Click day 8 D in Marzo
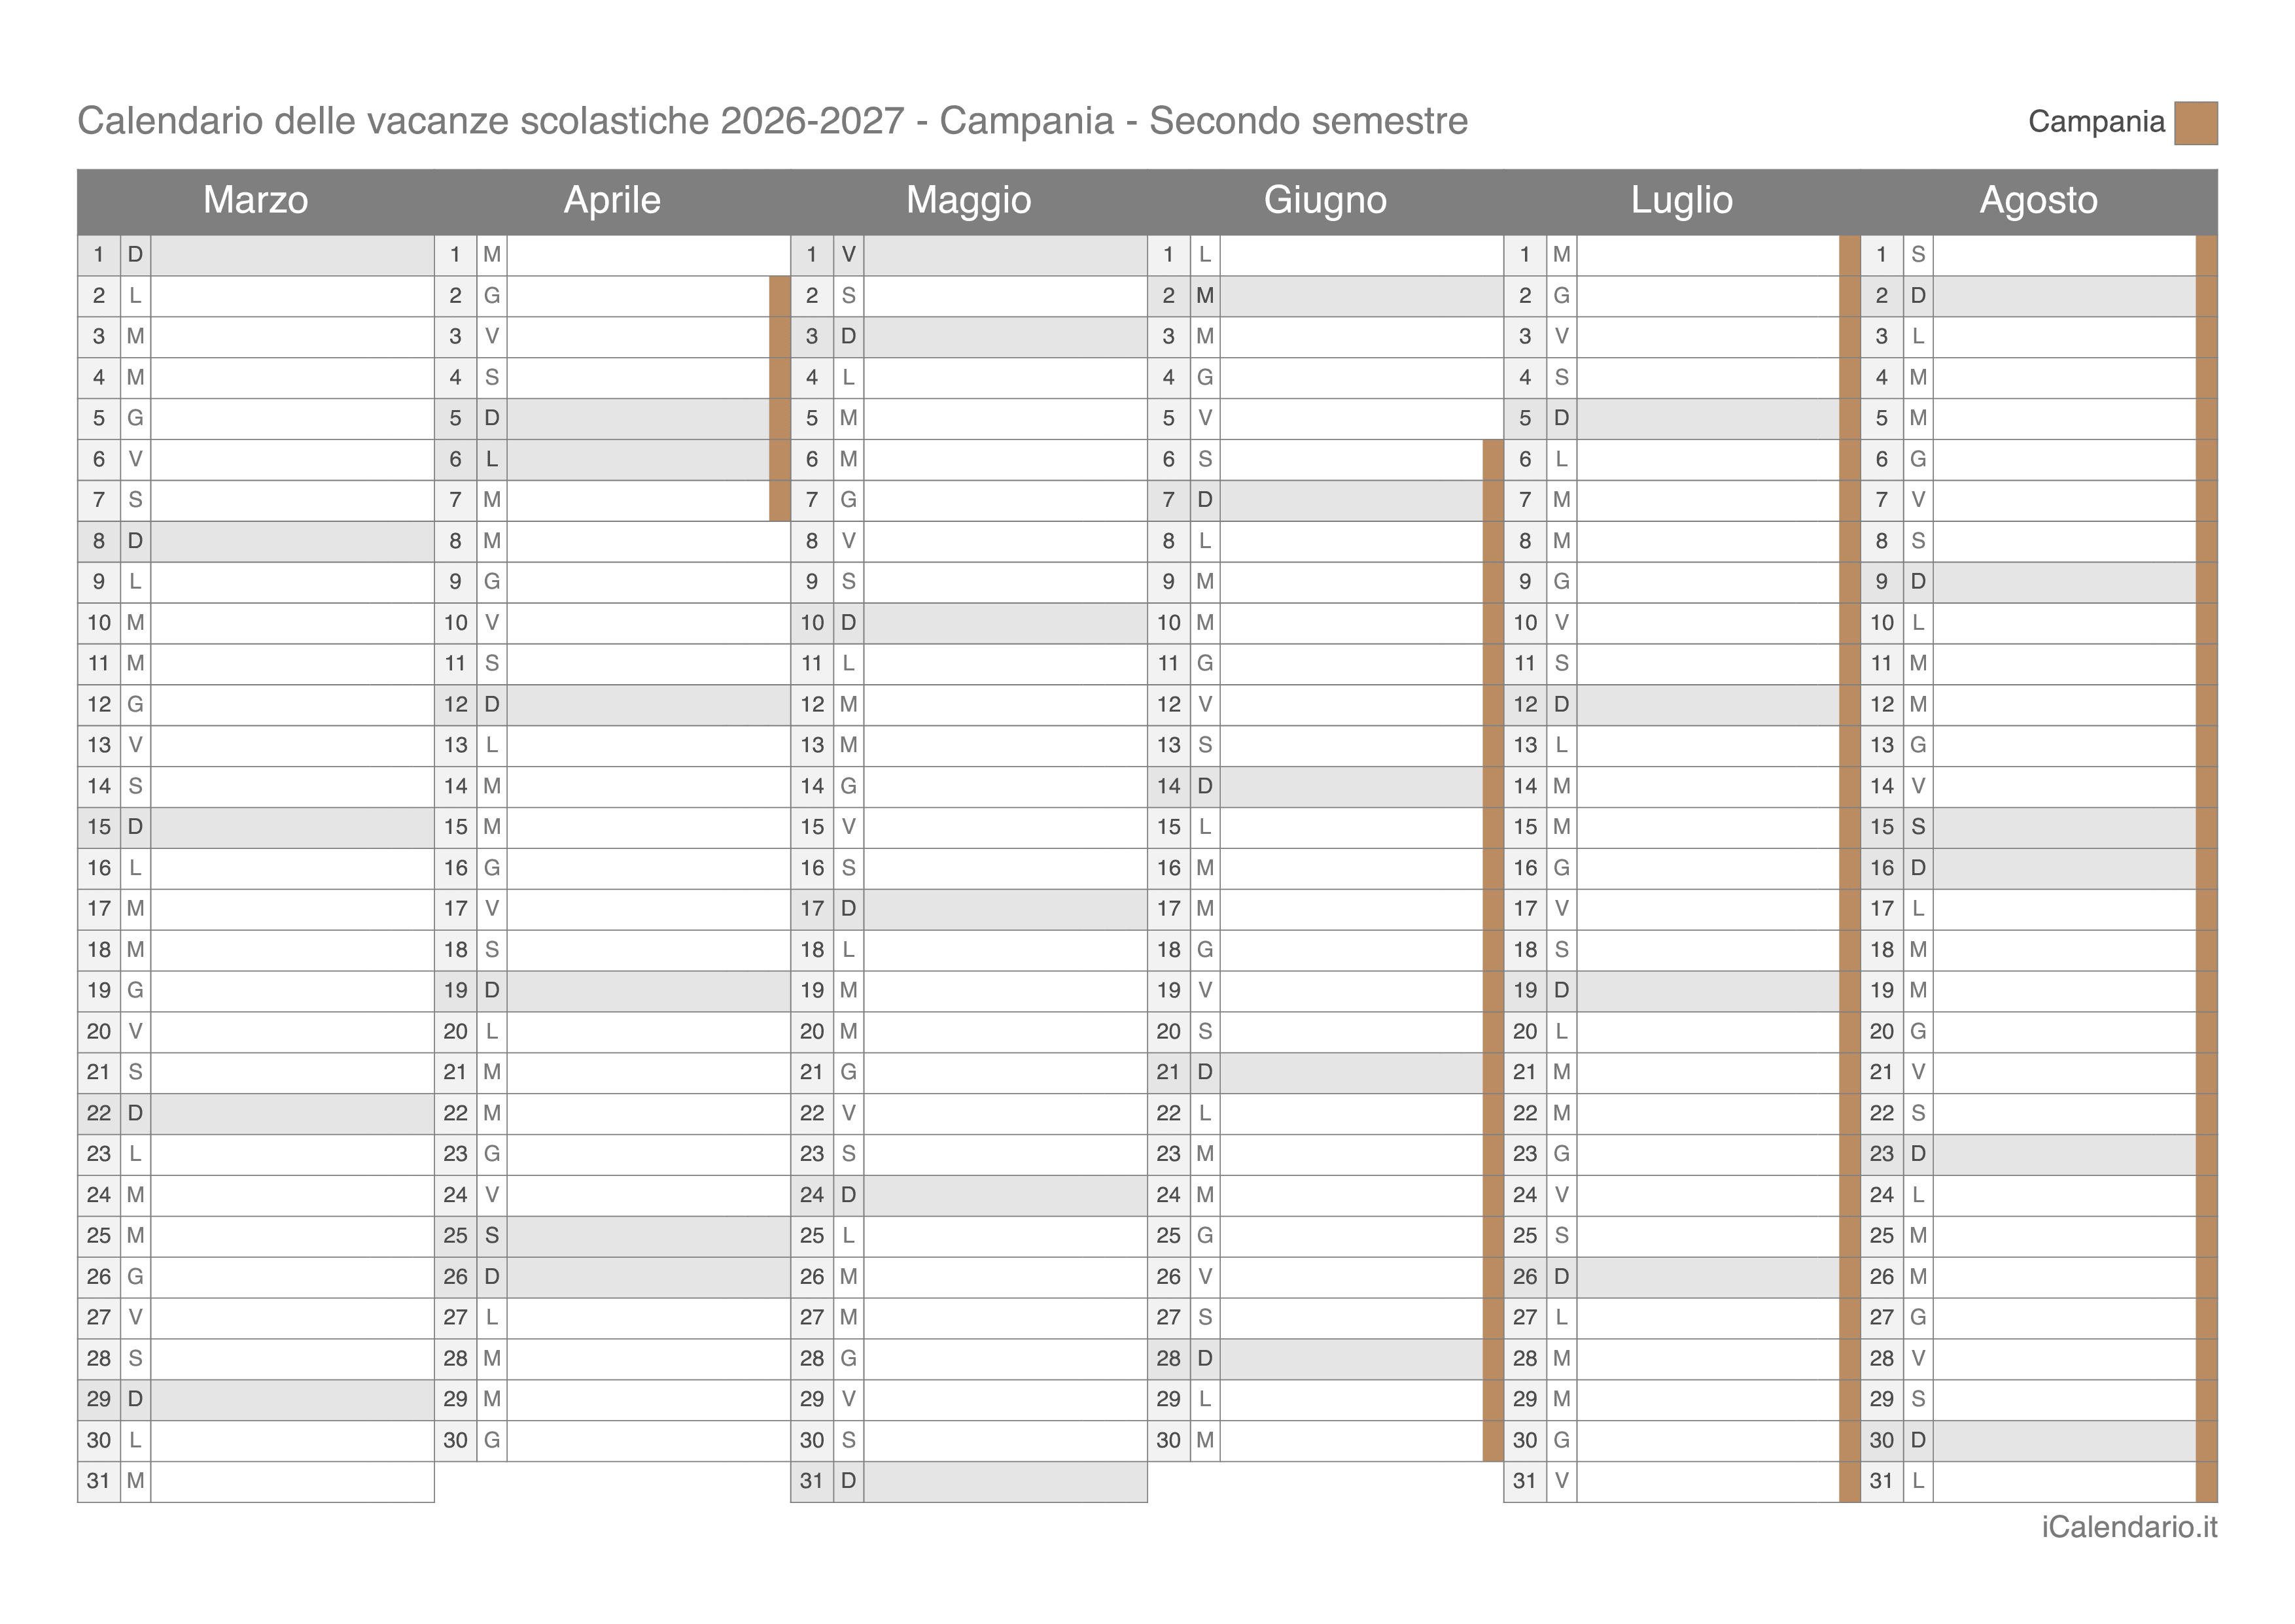2295x1624 pixels. pos(256,541)
